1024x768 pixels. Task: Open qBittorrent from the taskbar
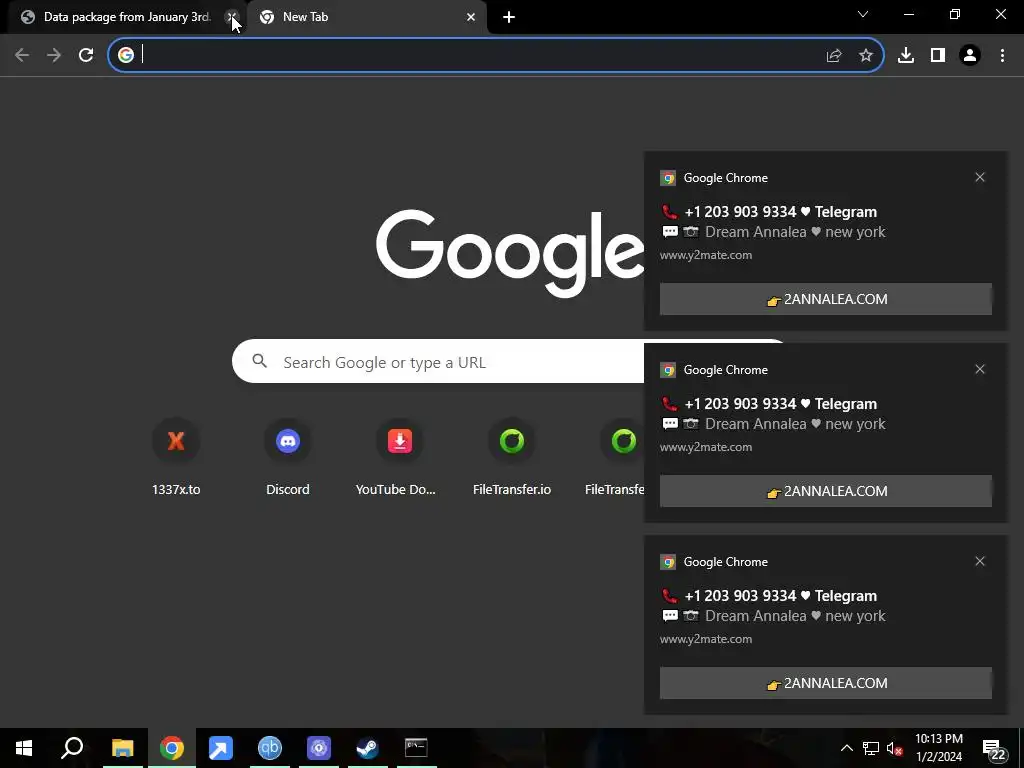(x=269, y=748)
